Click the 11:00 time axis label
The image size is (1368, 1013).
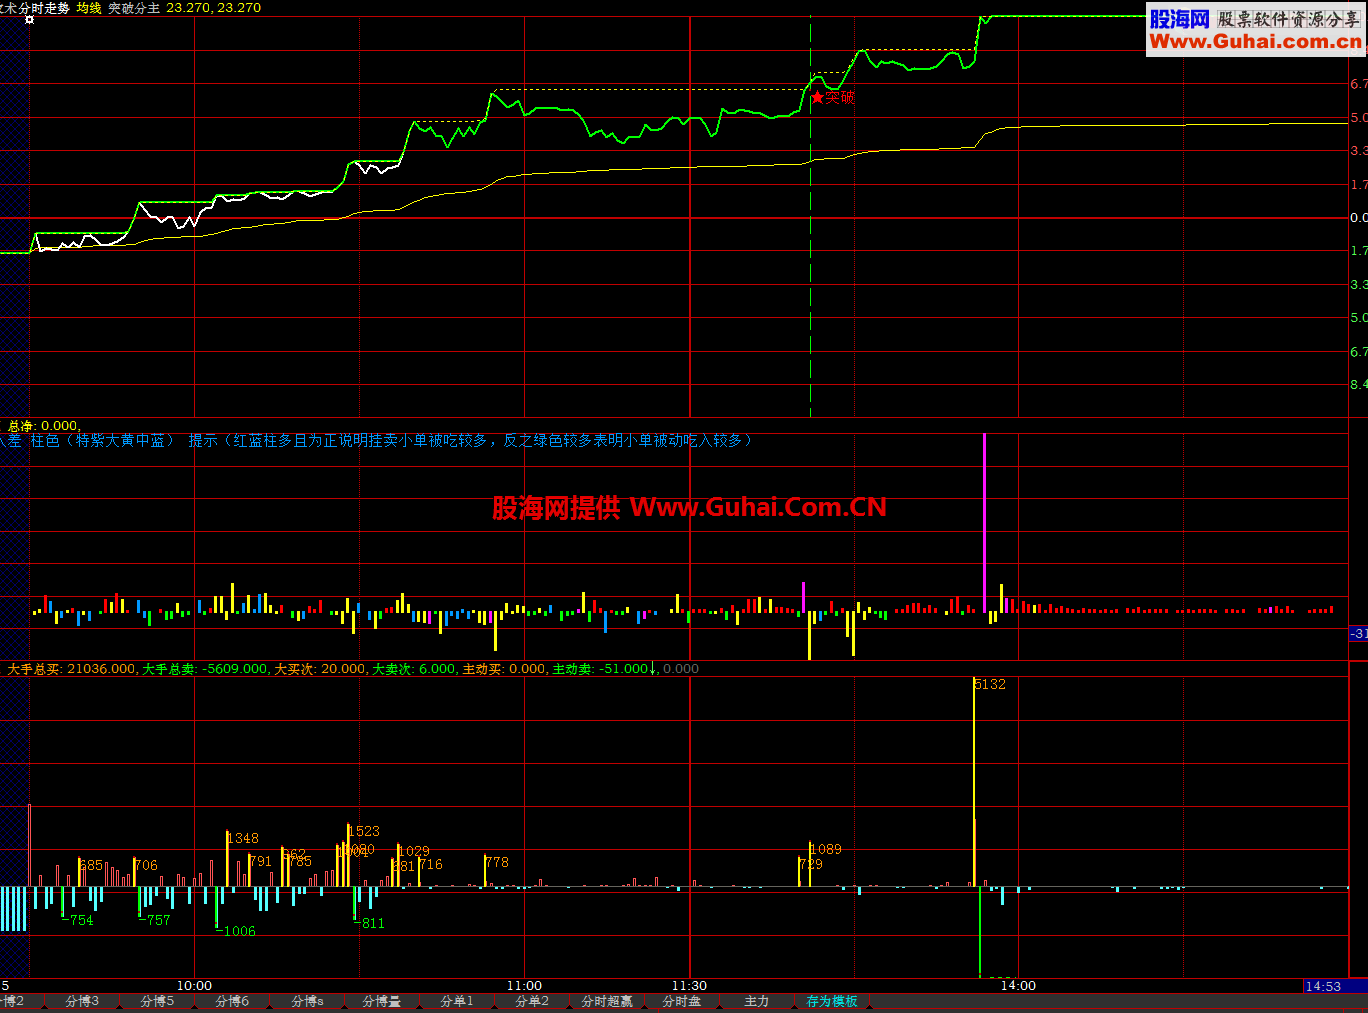[524, 986]
